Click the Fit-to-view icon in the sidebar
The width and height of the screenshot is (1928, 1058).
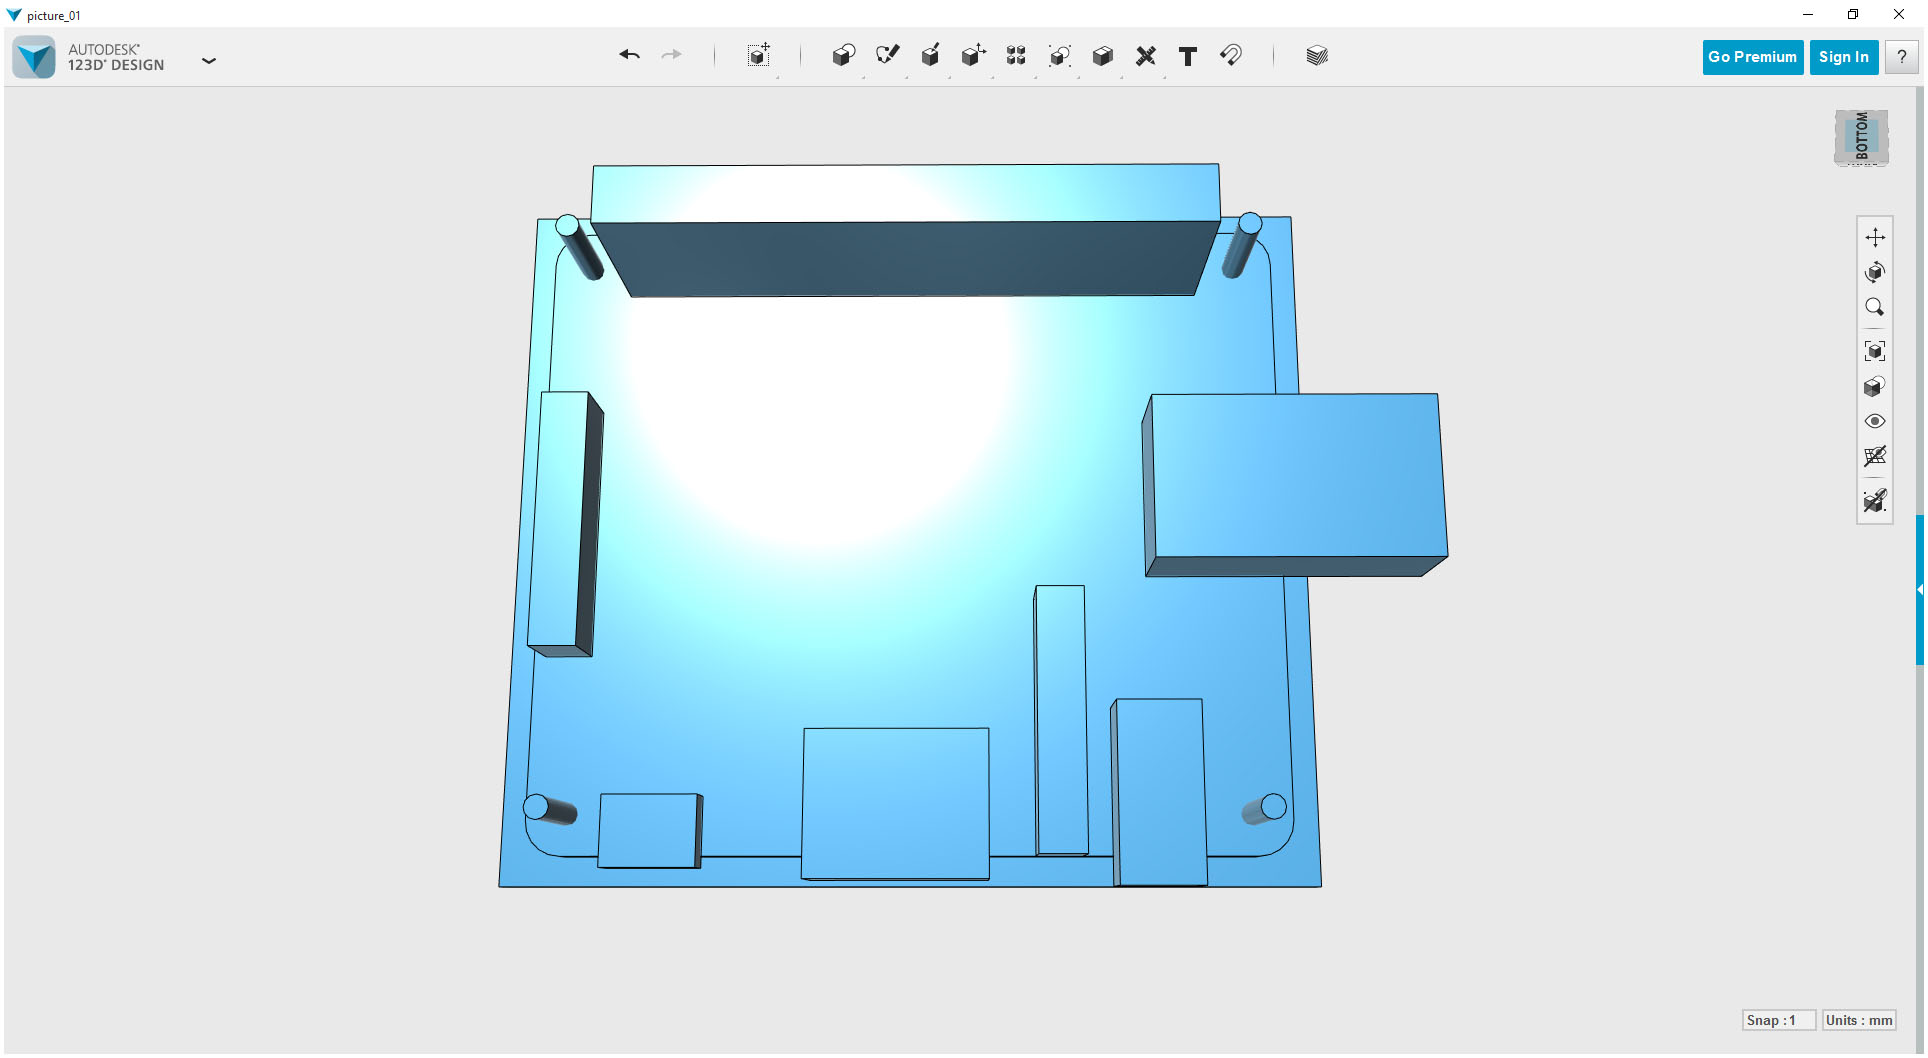tap(1876, 350)
